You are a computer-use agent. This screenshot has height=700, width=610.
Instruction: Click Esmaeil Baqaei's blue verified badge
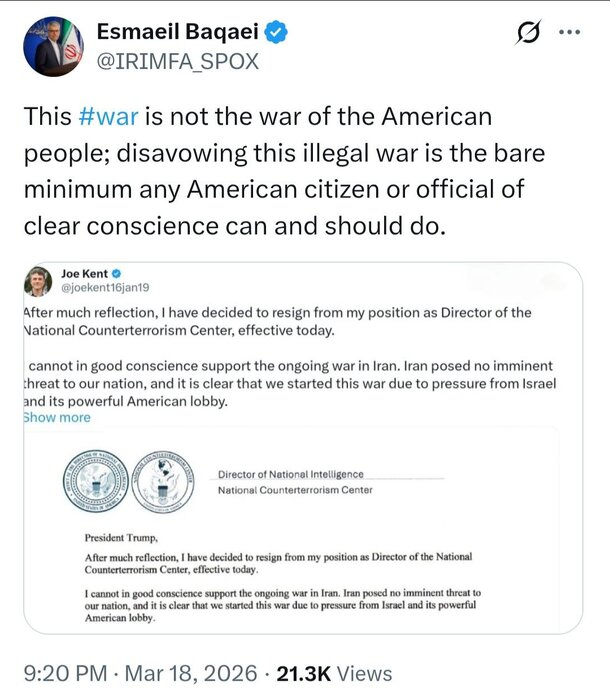click(x=276, y=32)
